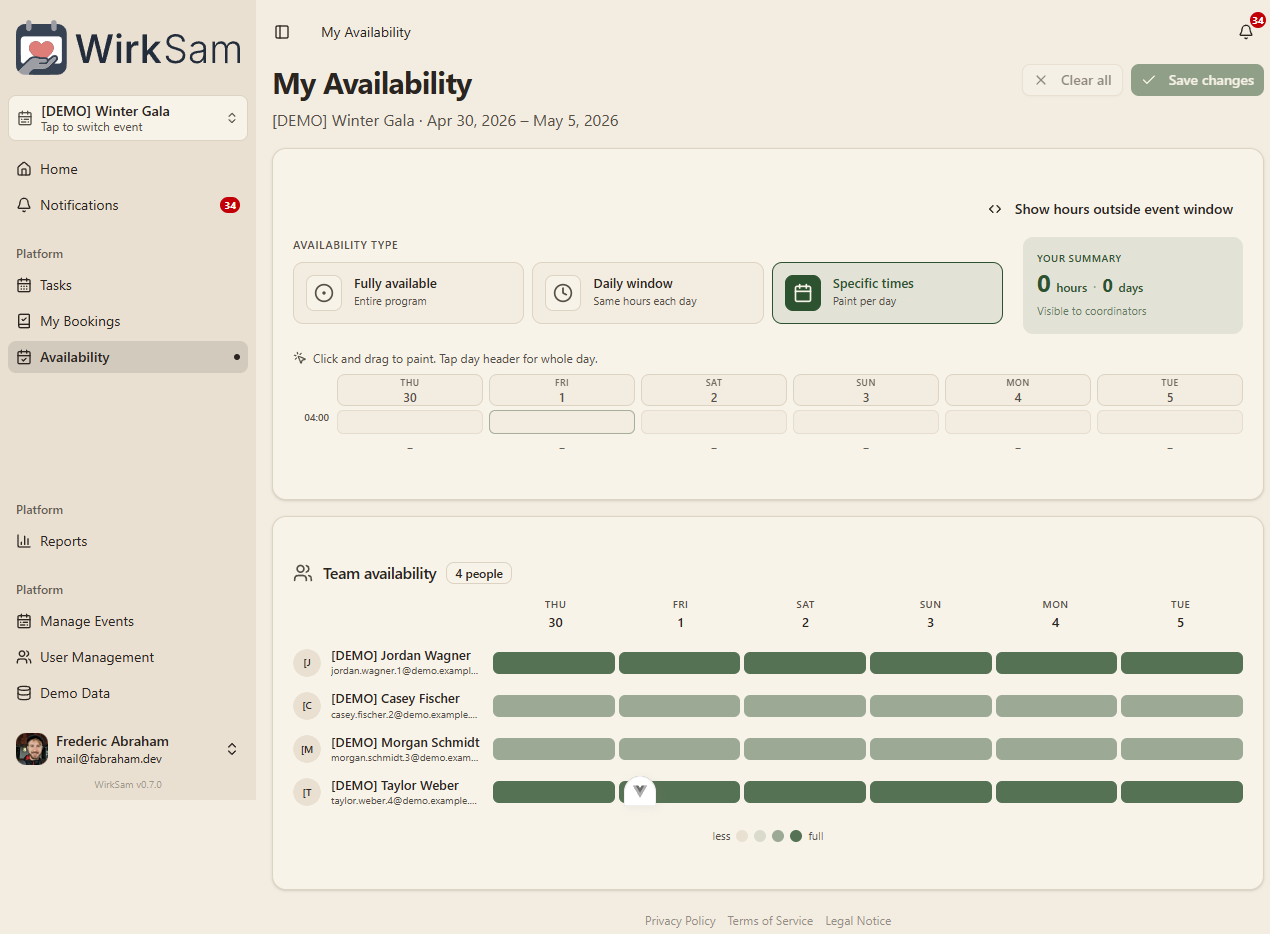Screen dimensions: 1270x934
Task: Open User Management page
Action: point(128,657)
